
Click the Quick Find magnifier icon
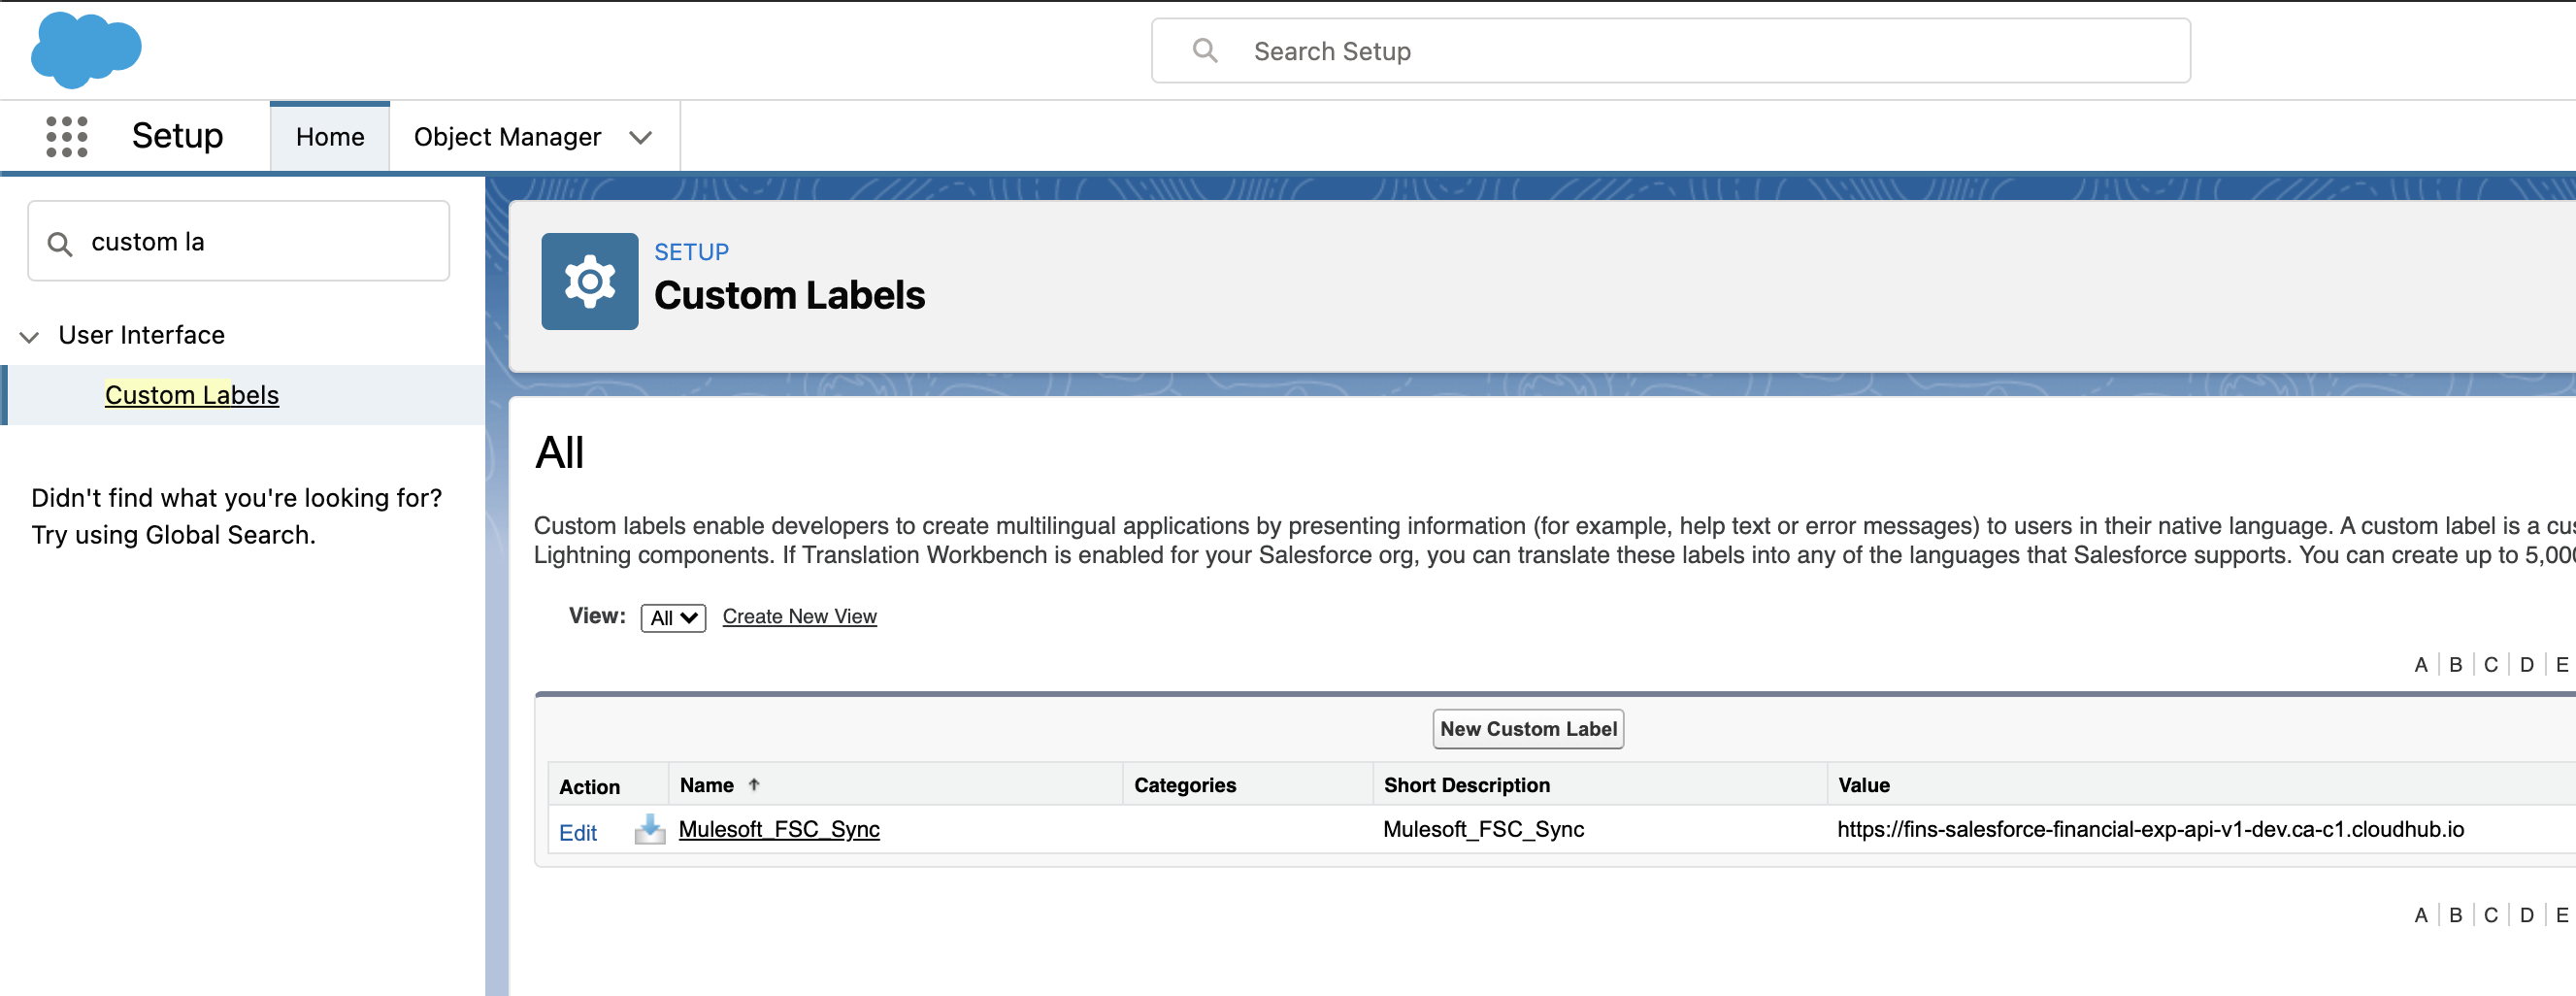point(60,243)
